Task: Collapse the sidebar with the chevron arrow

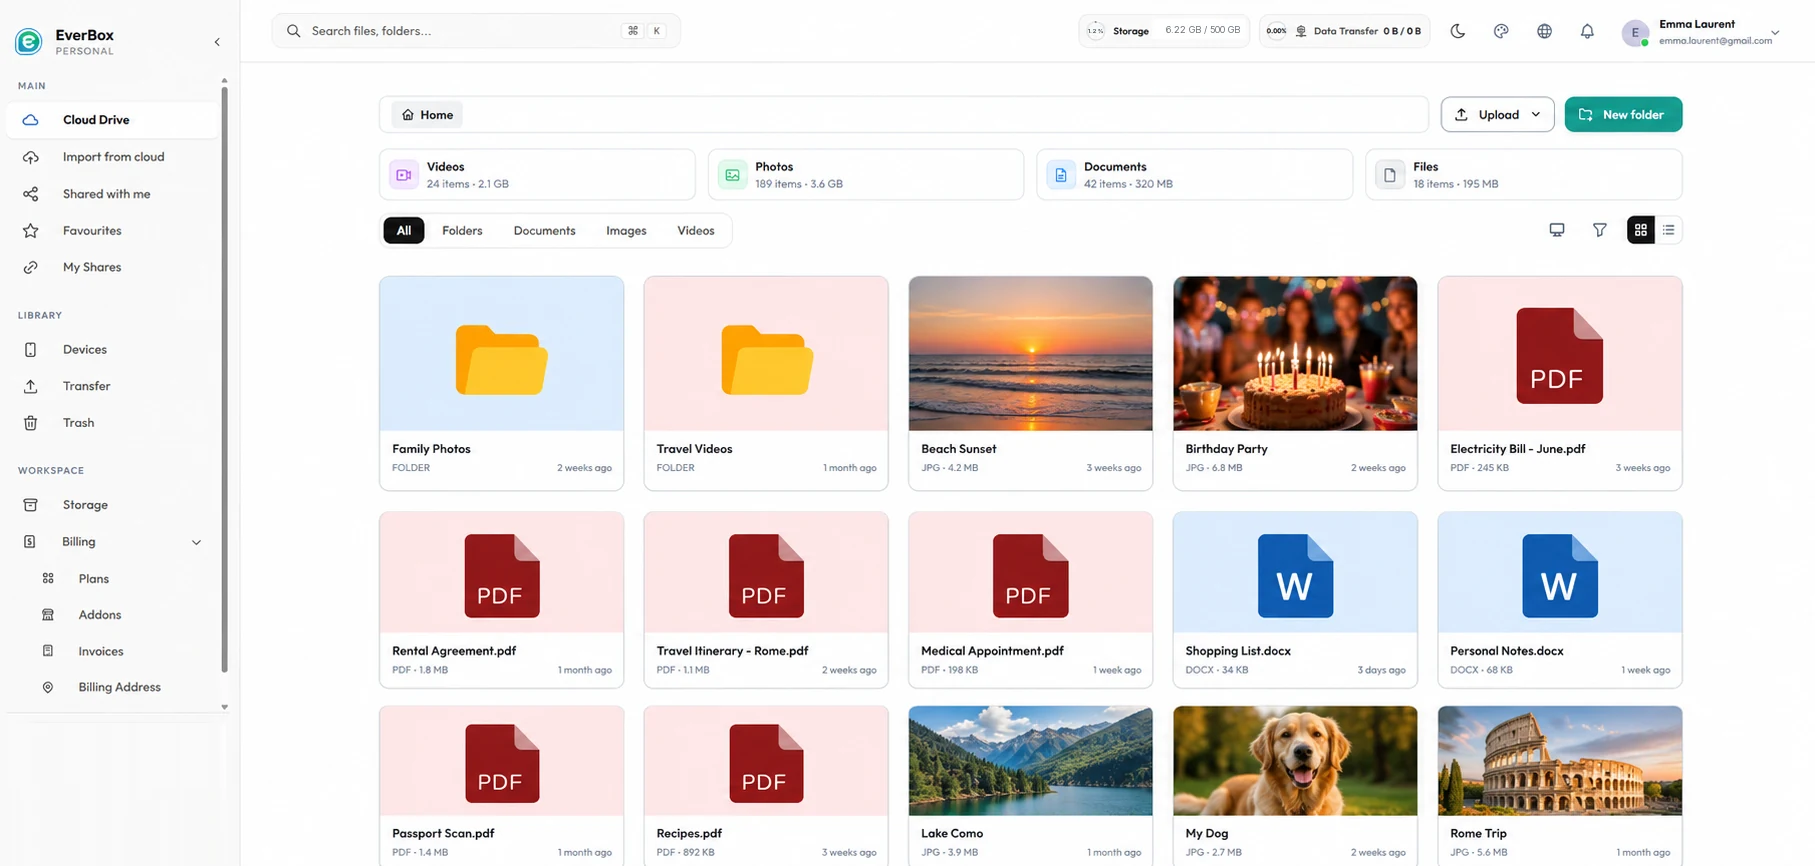Action: 217,42
